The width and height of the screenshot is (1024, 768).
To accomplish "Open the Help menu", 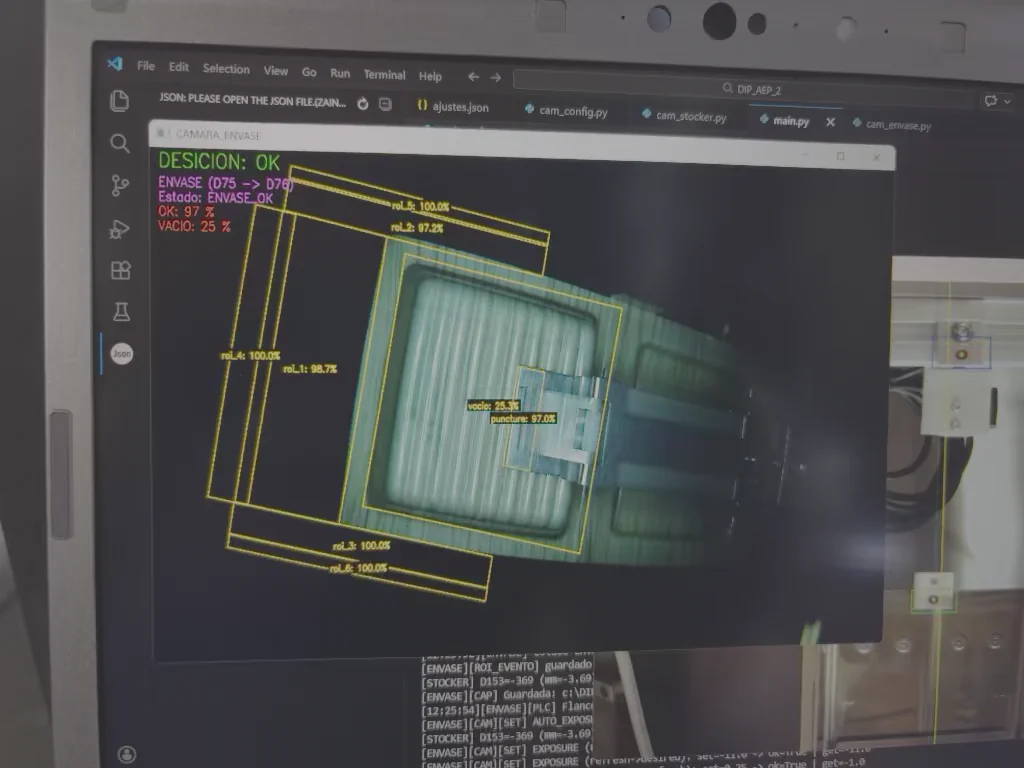I will pos(430,76).
